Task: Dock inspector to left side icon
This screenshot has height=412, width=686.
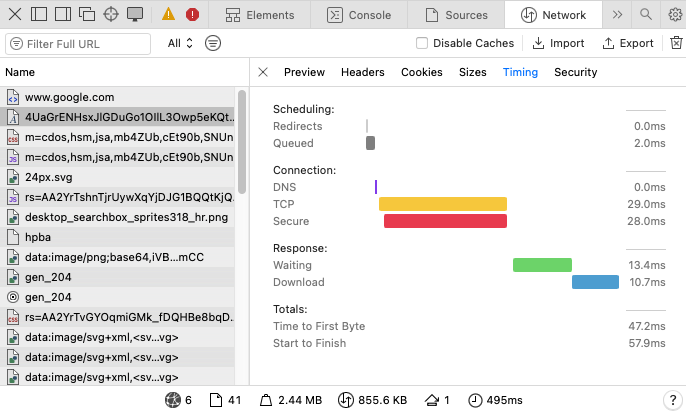Action: (x=39, y=14)
